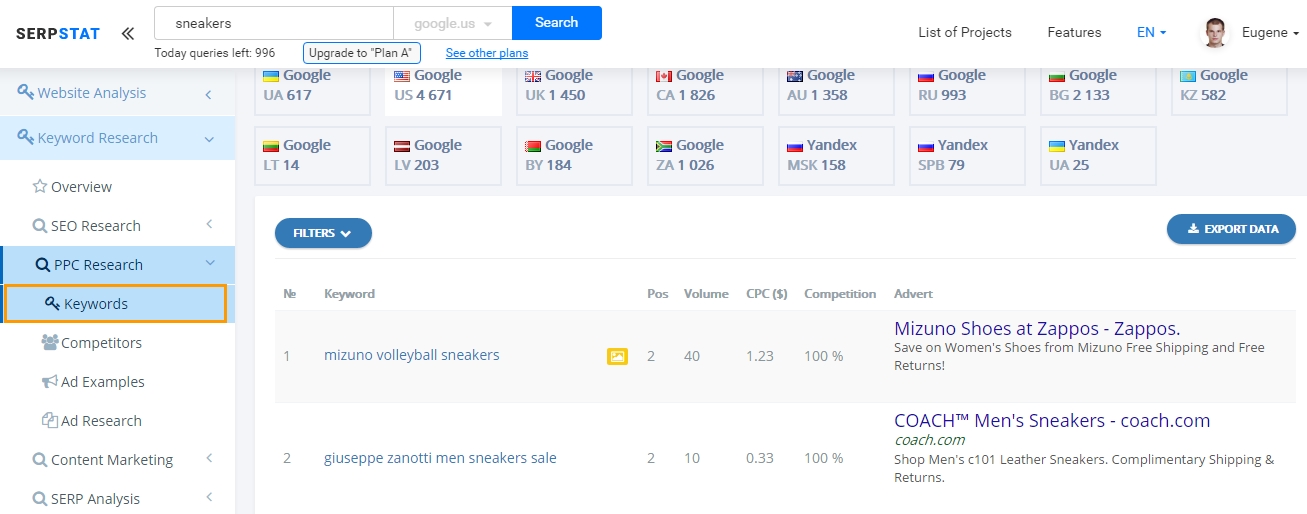Choose the Yandex UA 25 database
Image resolution: width=1307 pixels, height=514 pixels.
(1098, 155)
